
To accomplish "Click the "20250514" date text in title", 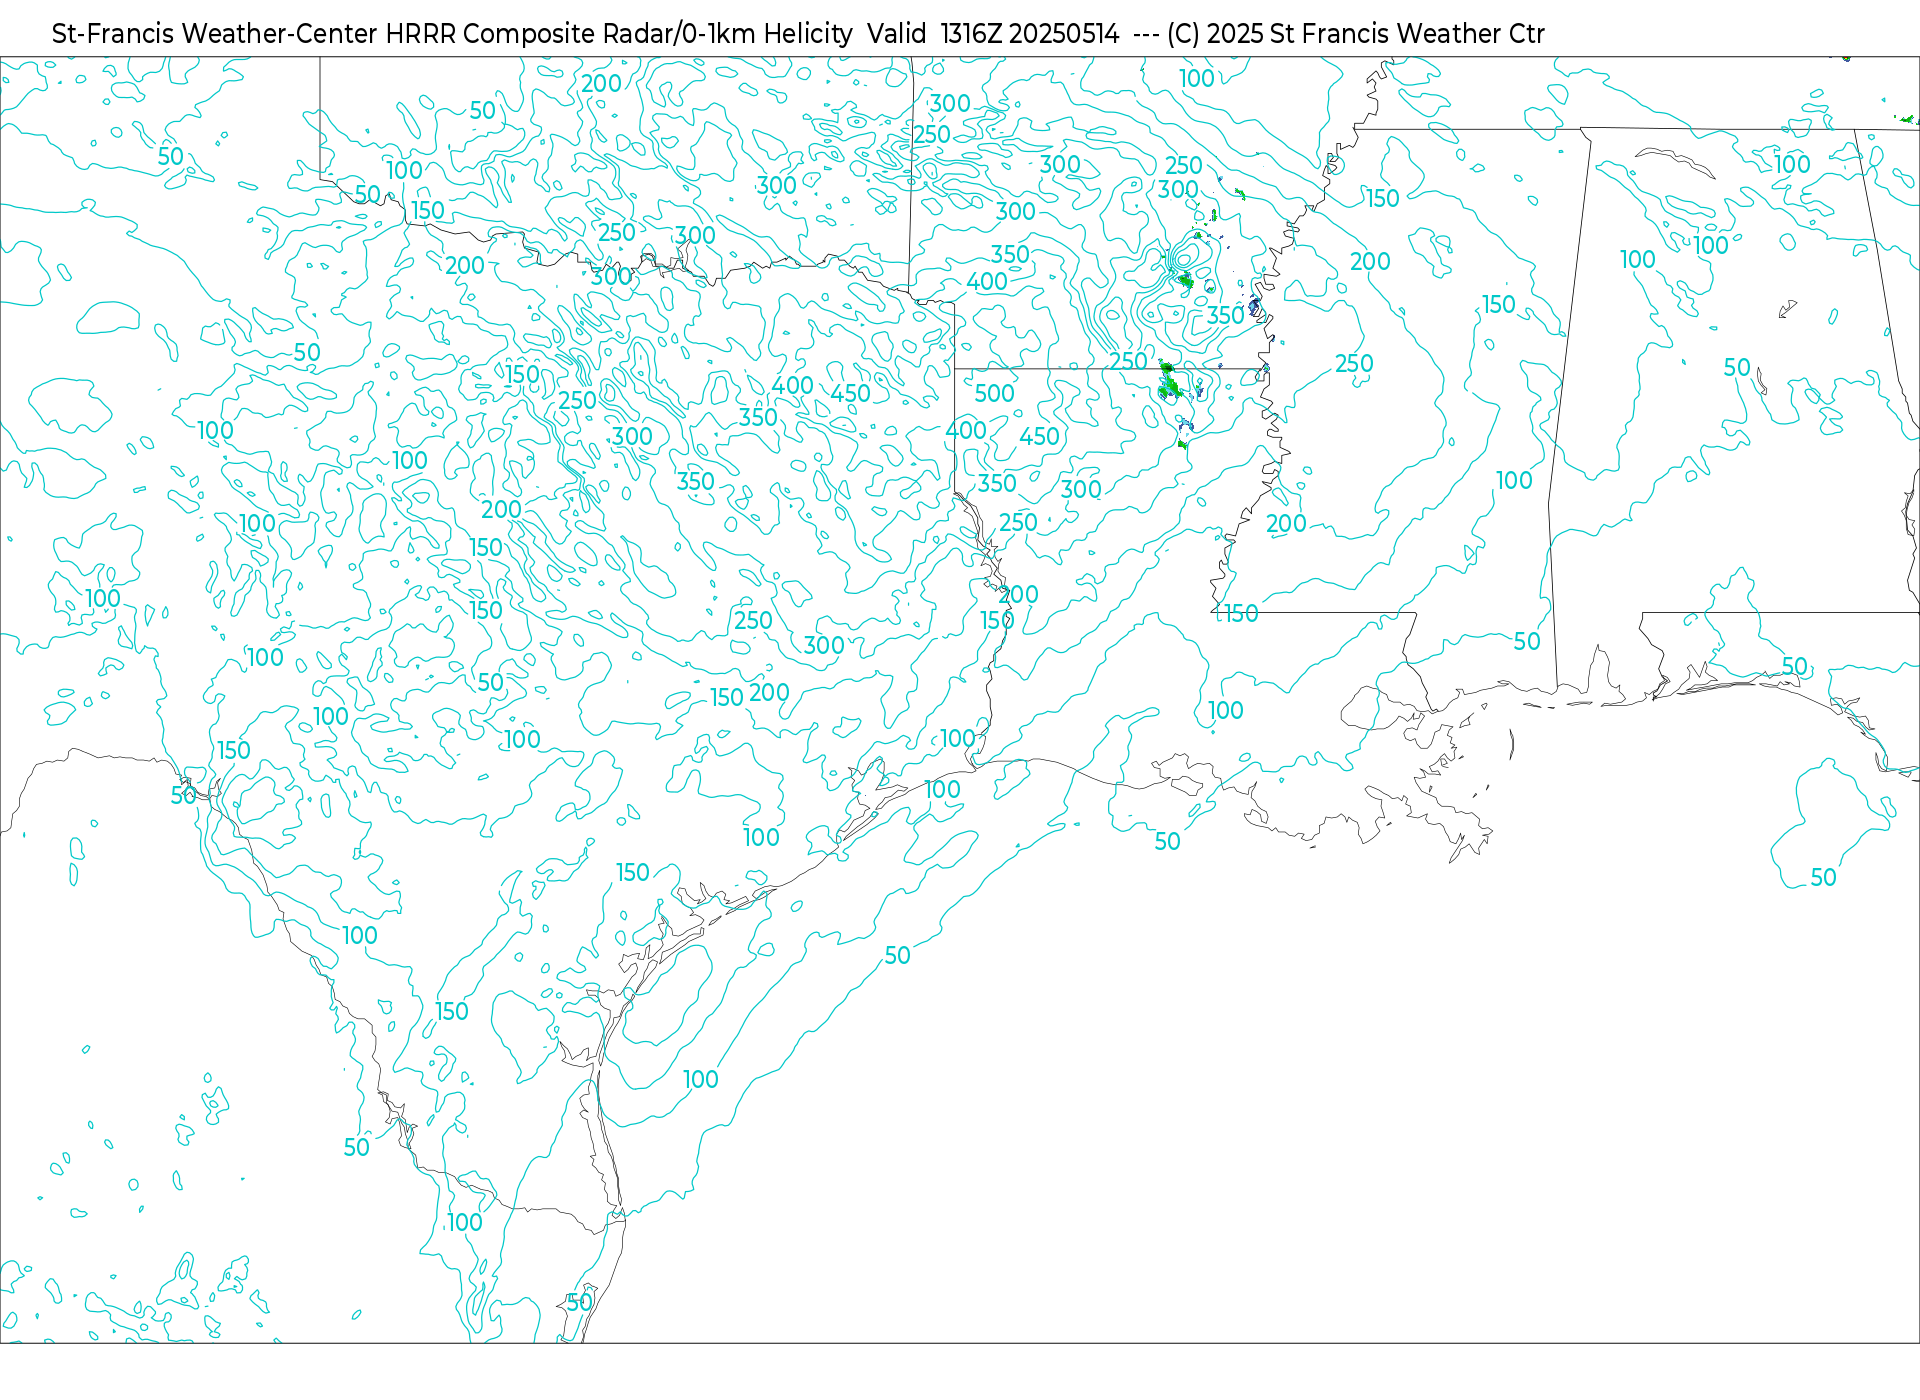I will (x=1064, y=34).
